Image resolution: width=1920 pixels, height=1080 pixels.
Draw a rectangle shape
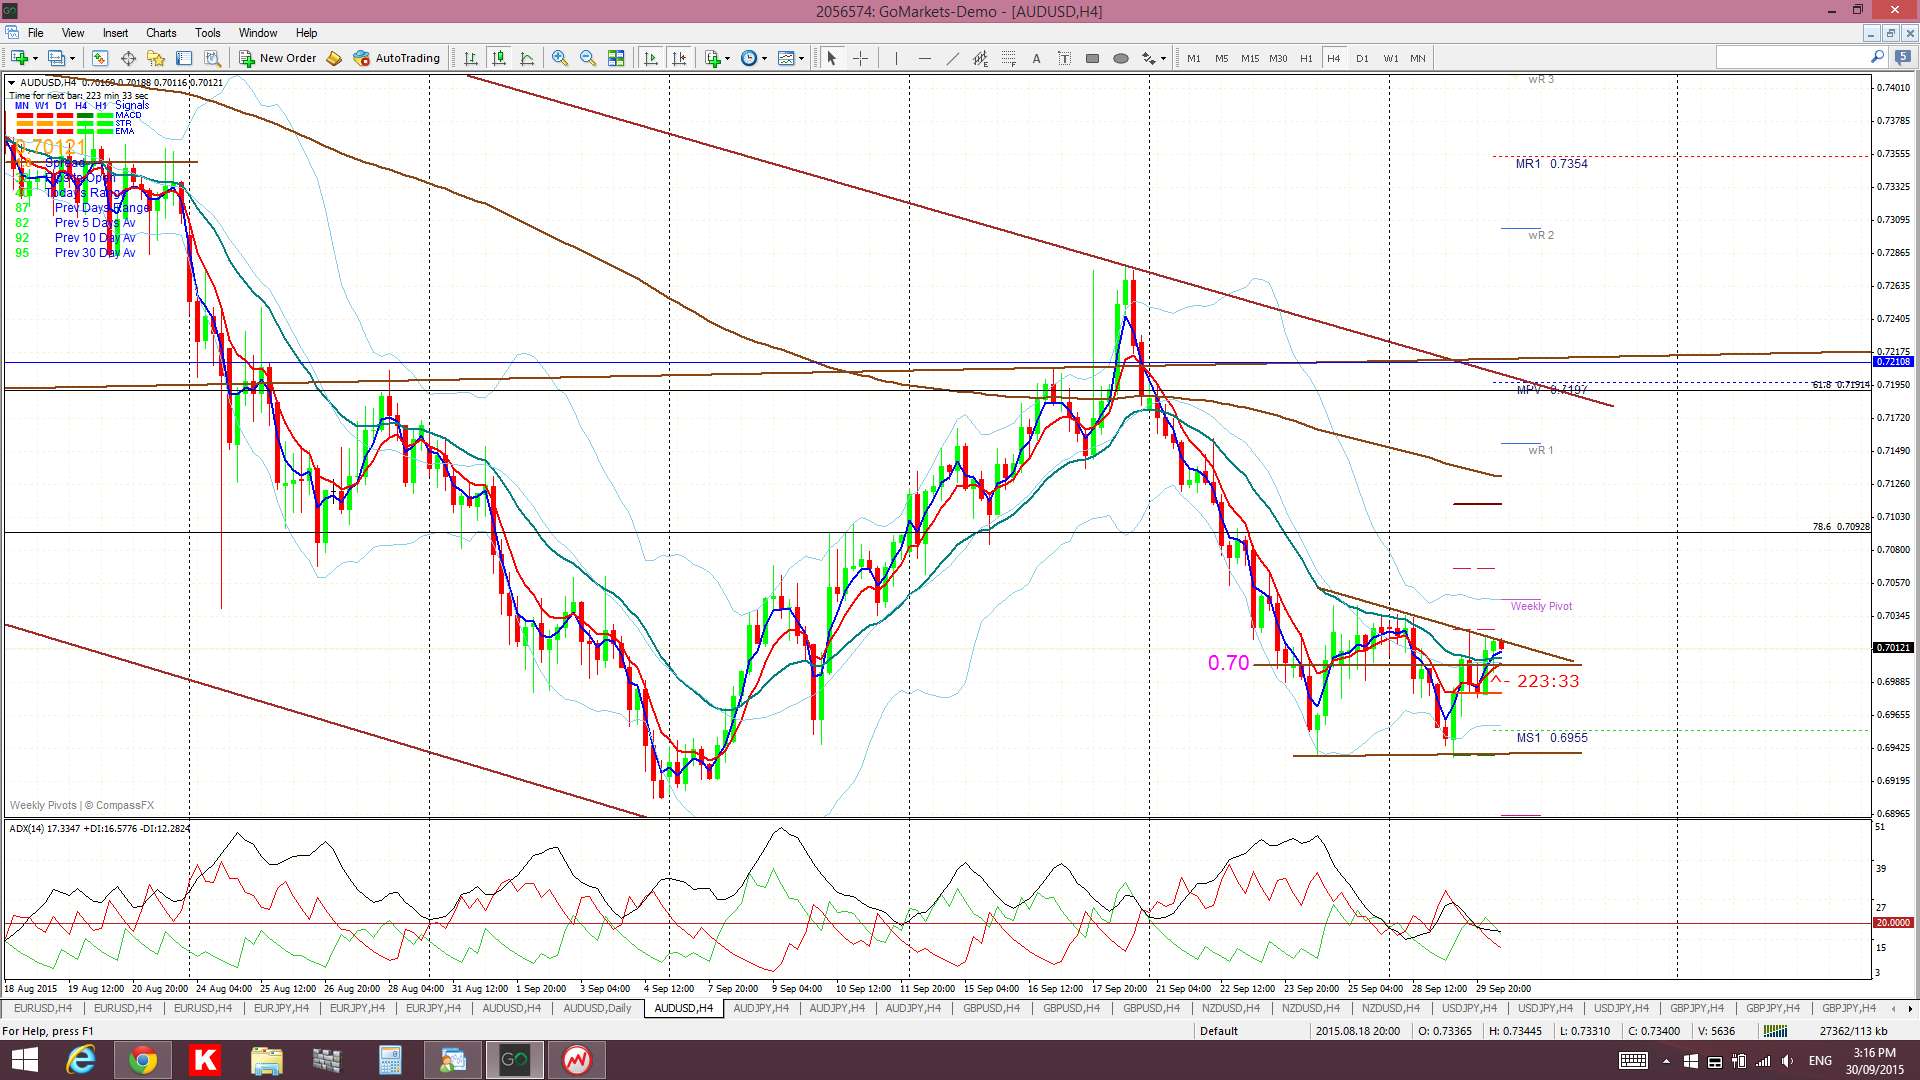tap(1092, 58)
